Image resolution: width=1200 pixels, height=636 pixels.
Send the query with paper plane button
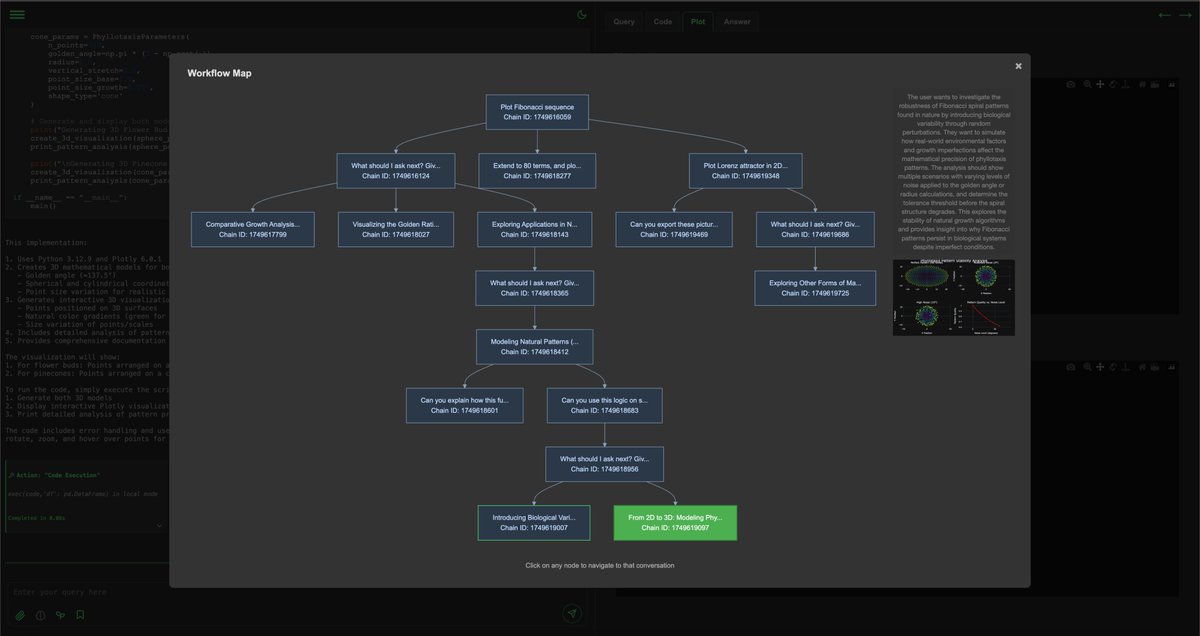pos(572,613)
